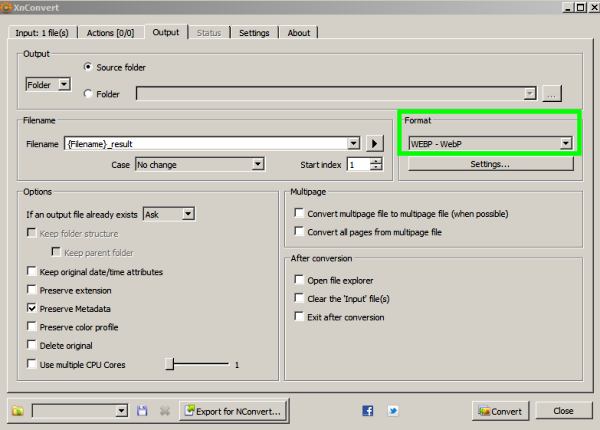Save script with the floppy disk icon
This screenshot has height=430, width=600.
[142, 411]
